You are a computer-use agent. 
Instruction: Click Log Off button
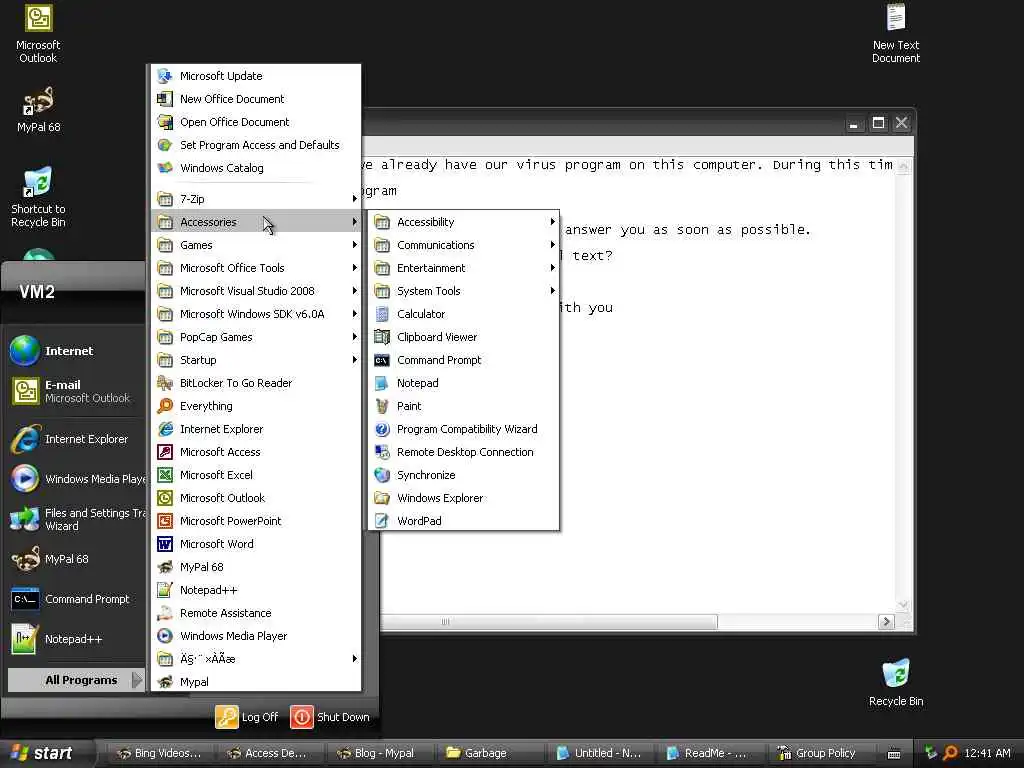point(247,717)
